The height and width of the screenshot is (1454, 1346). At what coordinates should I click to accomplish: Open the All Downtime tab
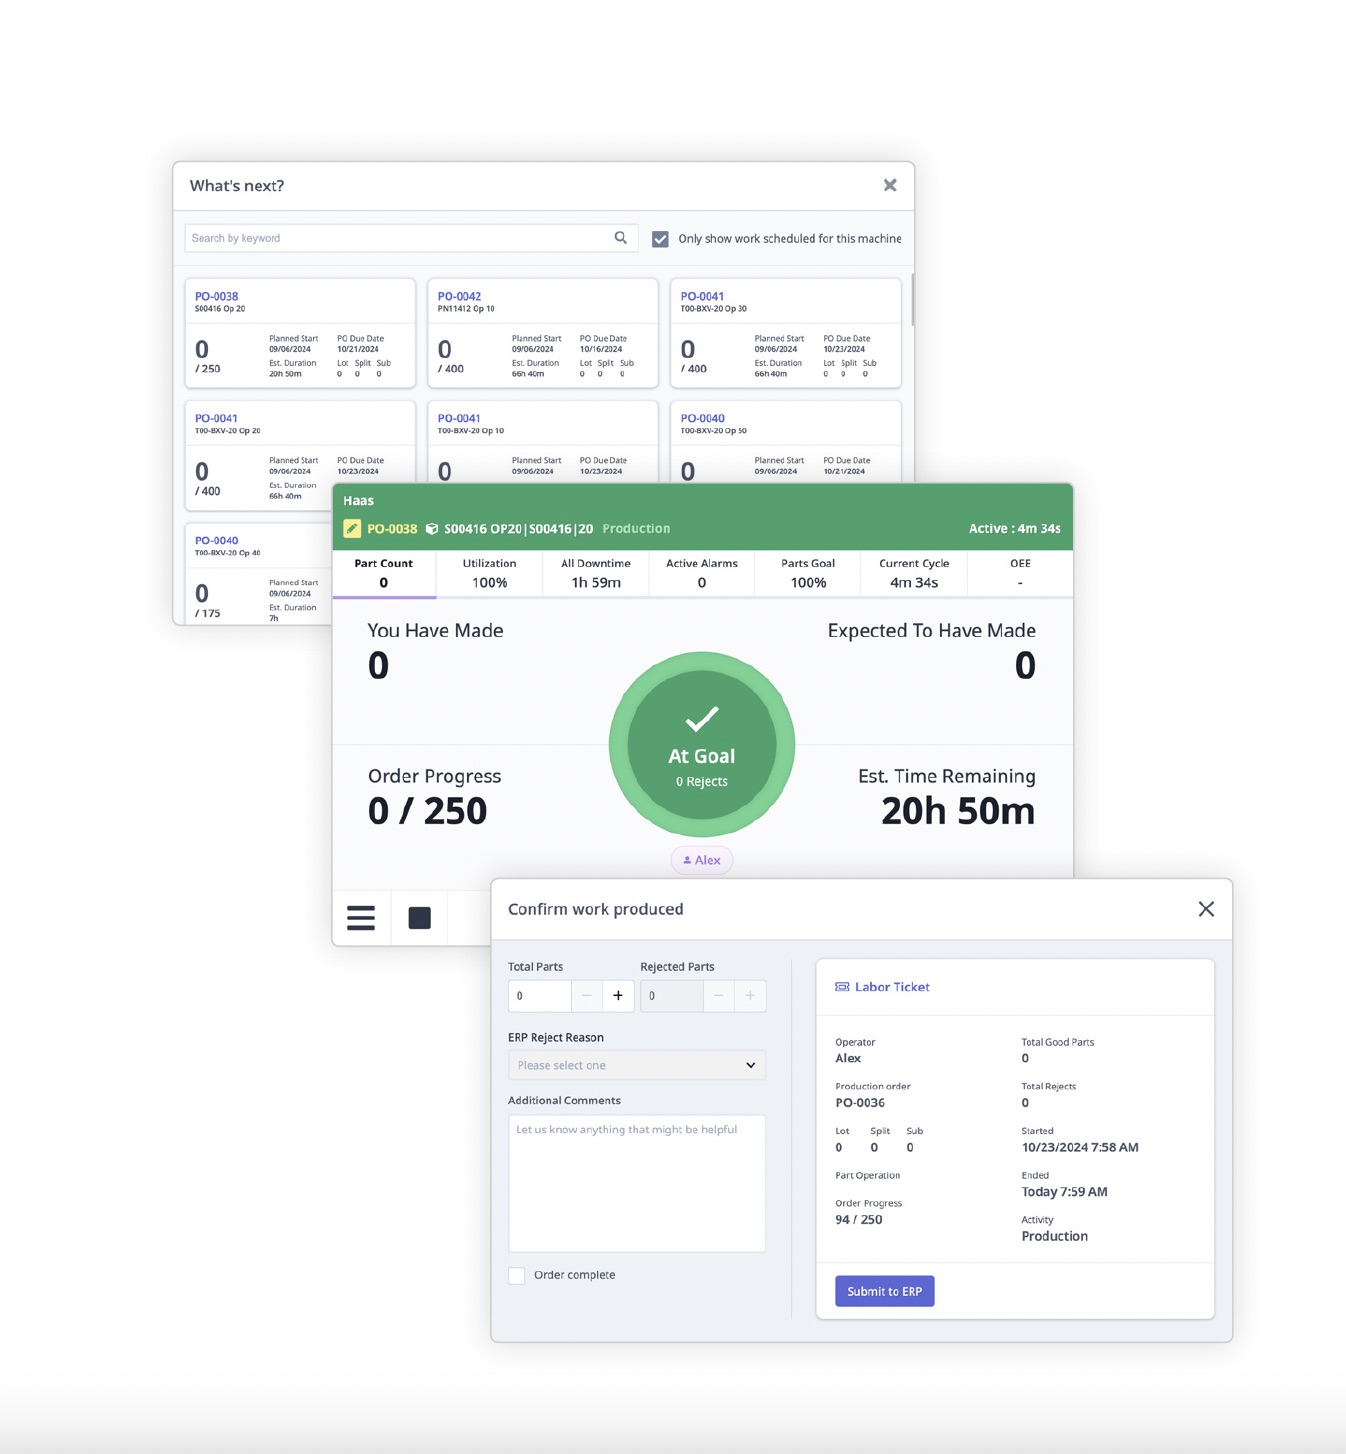pos(596,573)
